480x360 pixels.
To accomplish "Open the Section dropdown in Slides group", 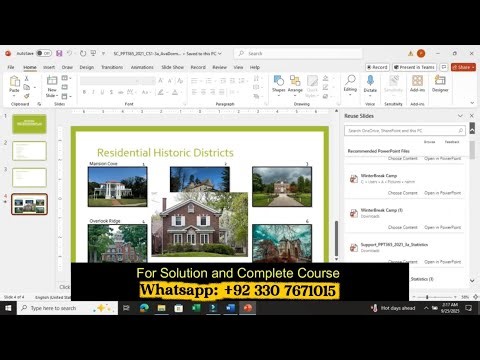I will [x=66, y=96].
